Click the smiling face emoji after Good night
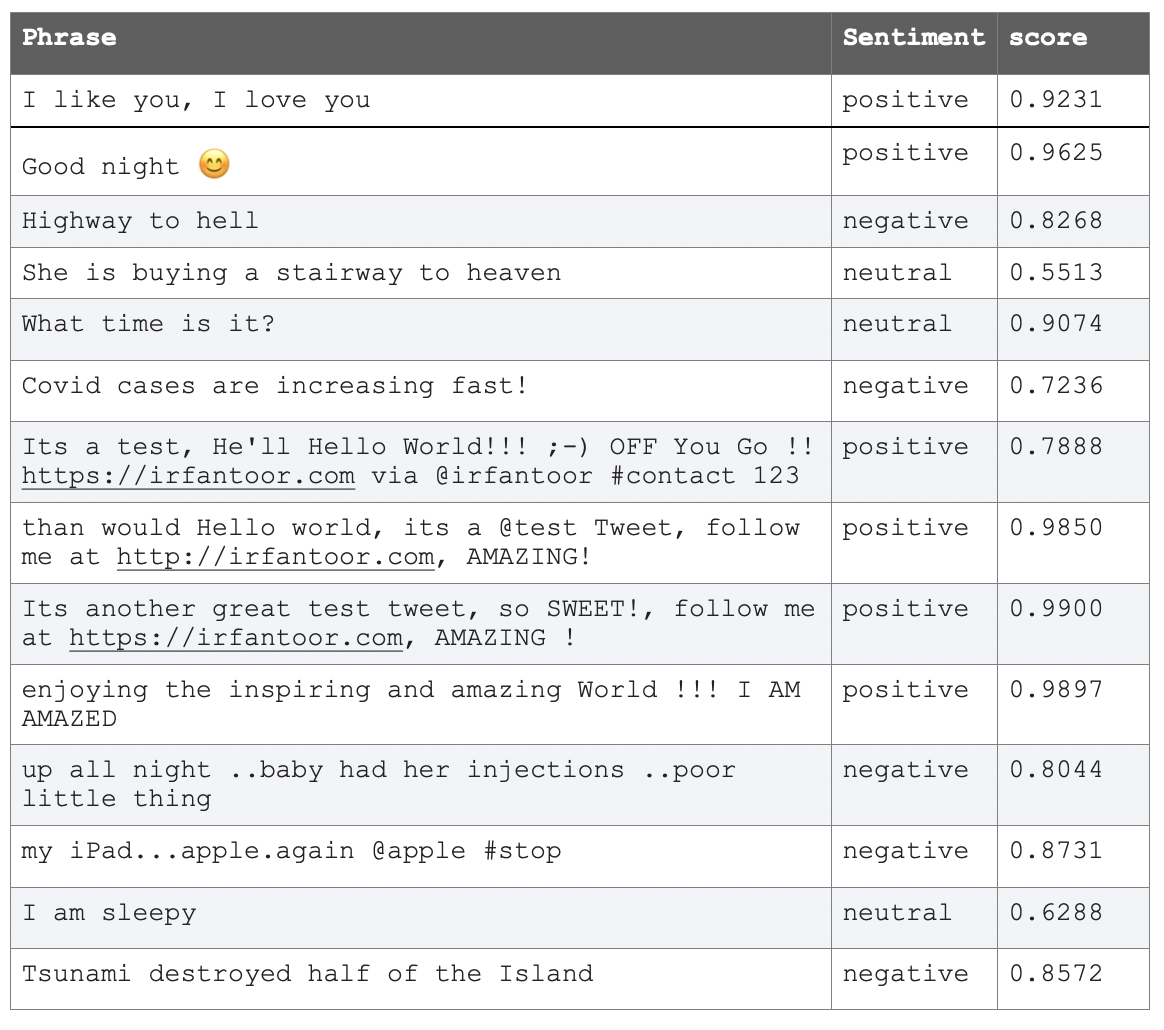The image size is (1164, 1030). (x=215, y=164)
